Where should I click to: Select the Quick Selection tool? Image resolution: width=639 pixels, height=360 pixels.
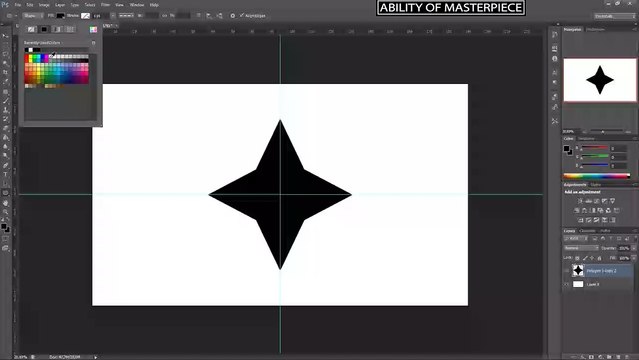[x=5, y=63]
